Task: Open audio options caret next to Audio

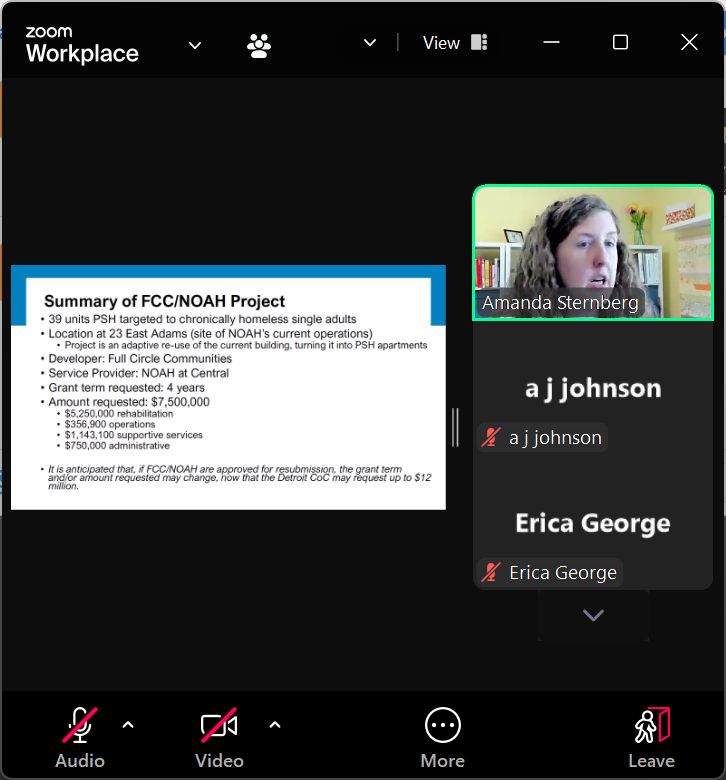Action: coord(128,725)
